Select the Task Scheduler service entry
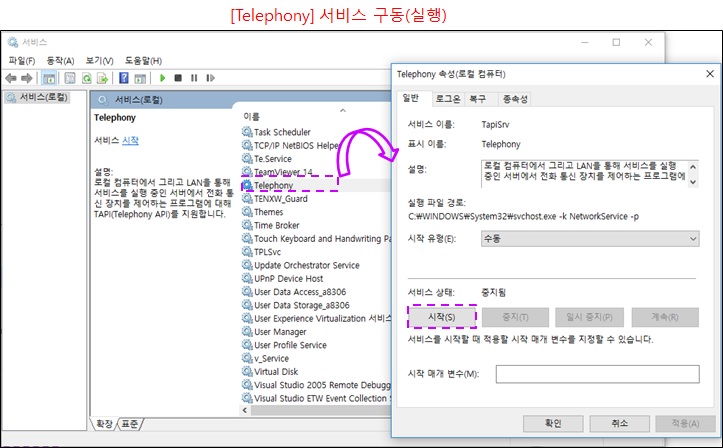 pos(281,132)
